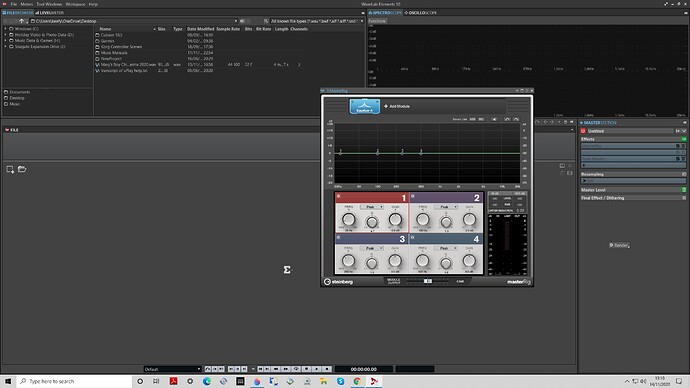Viewport: 690px width, 388px height.
Task: Click the Cortana circle on the taskbar
Action: pos(140,381)
